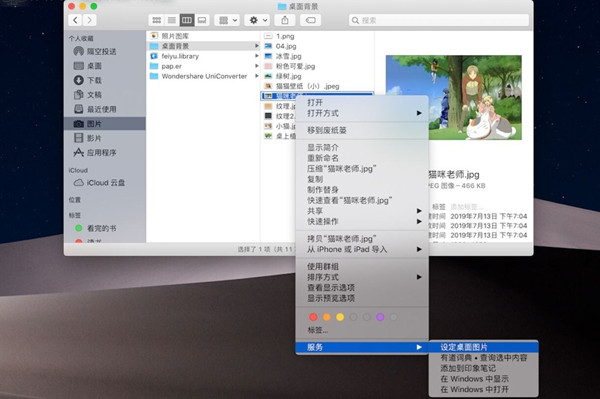This screenshot has width=600, height=399.
Task: Apply the orange tag color dot
Action: point(327,317)
